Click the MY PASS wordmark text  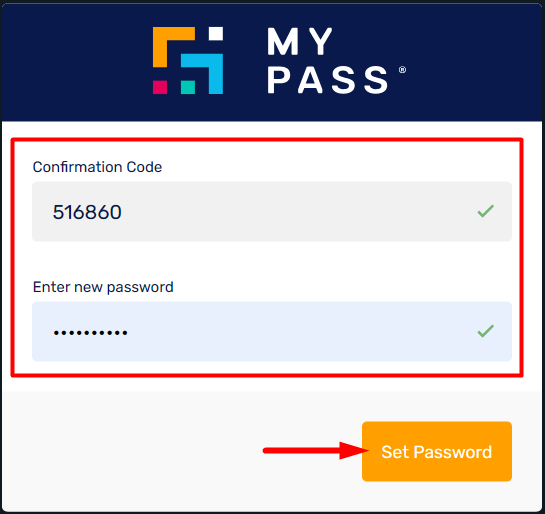pos(327,61)
